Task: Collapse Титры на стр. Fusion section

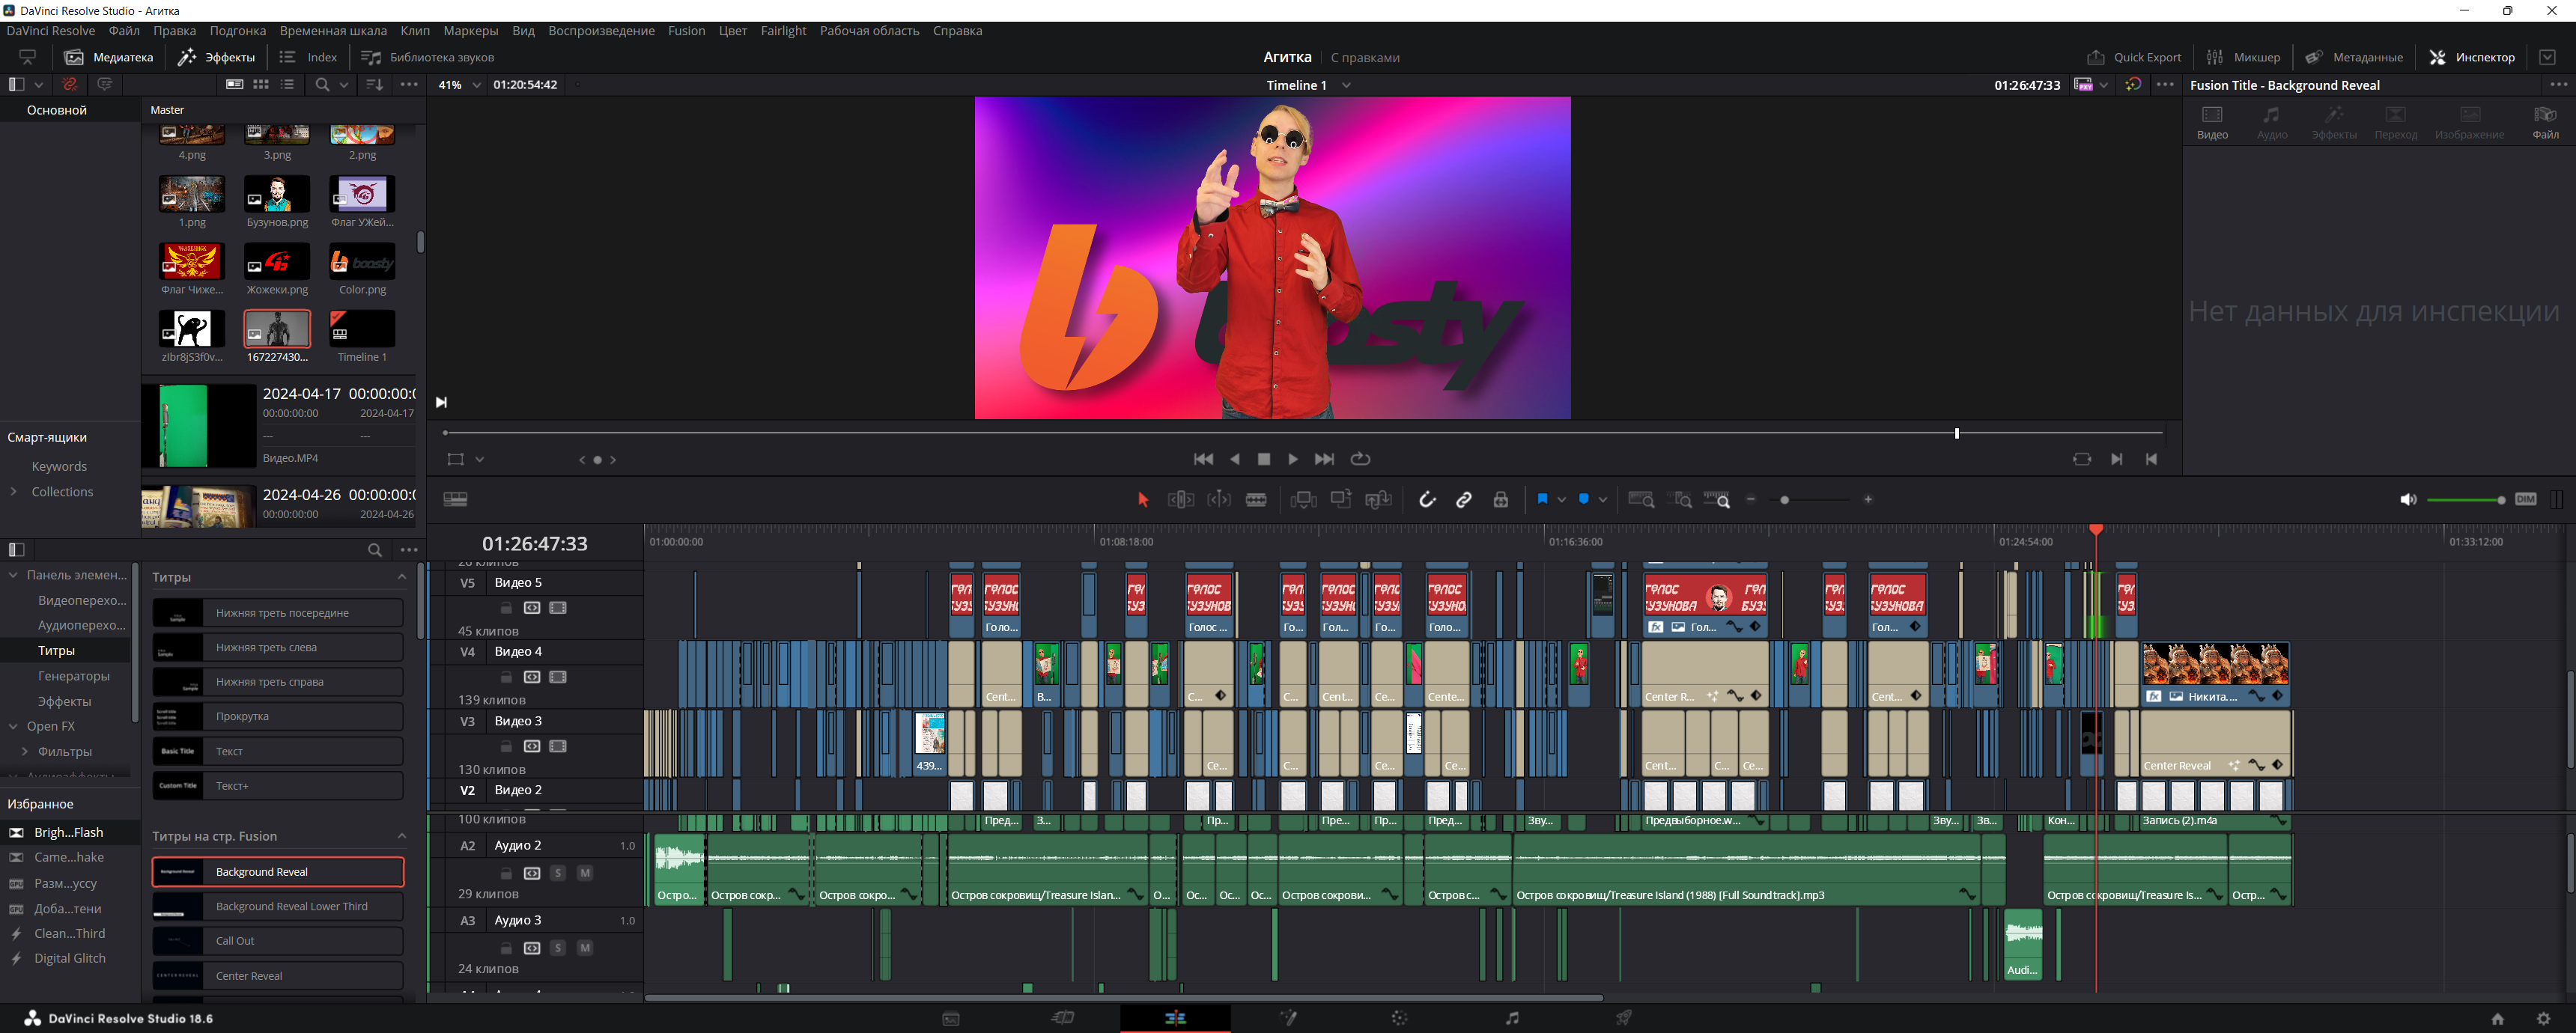Action: click(x=402, y=836)
